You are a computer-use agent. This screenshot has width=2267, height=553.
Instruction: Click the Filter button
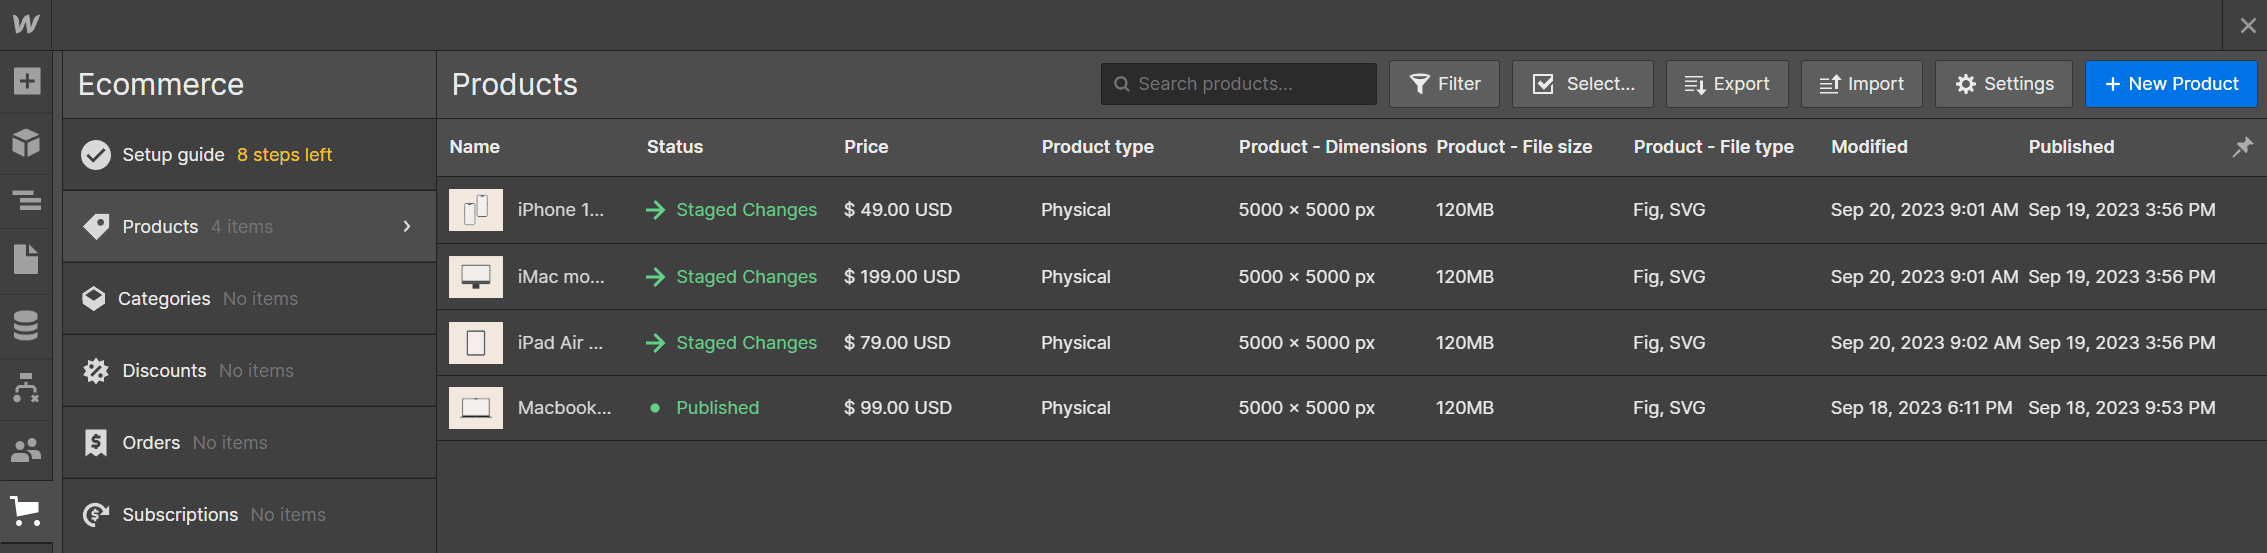(x=1444, y=84)
